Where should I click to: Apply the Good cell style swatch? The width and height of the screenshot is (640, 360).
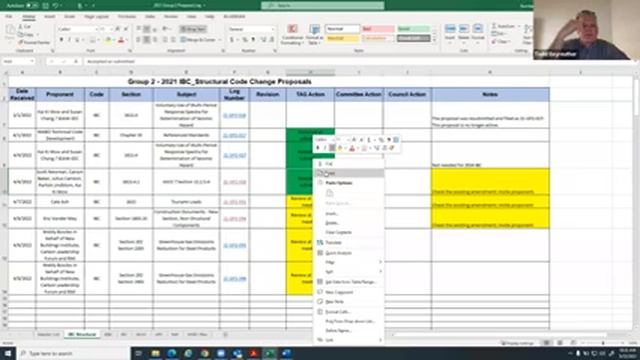(x=413, y=29)
